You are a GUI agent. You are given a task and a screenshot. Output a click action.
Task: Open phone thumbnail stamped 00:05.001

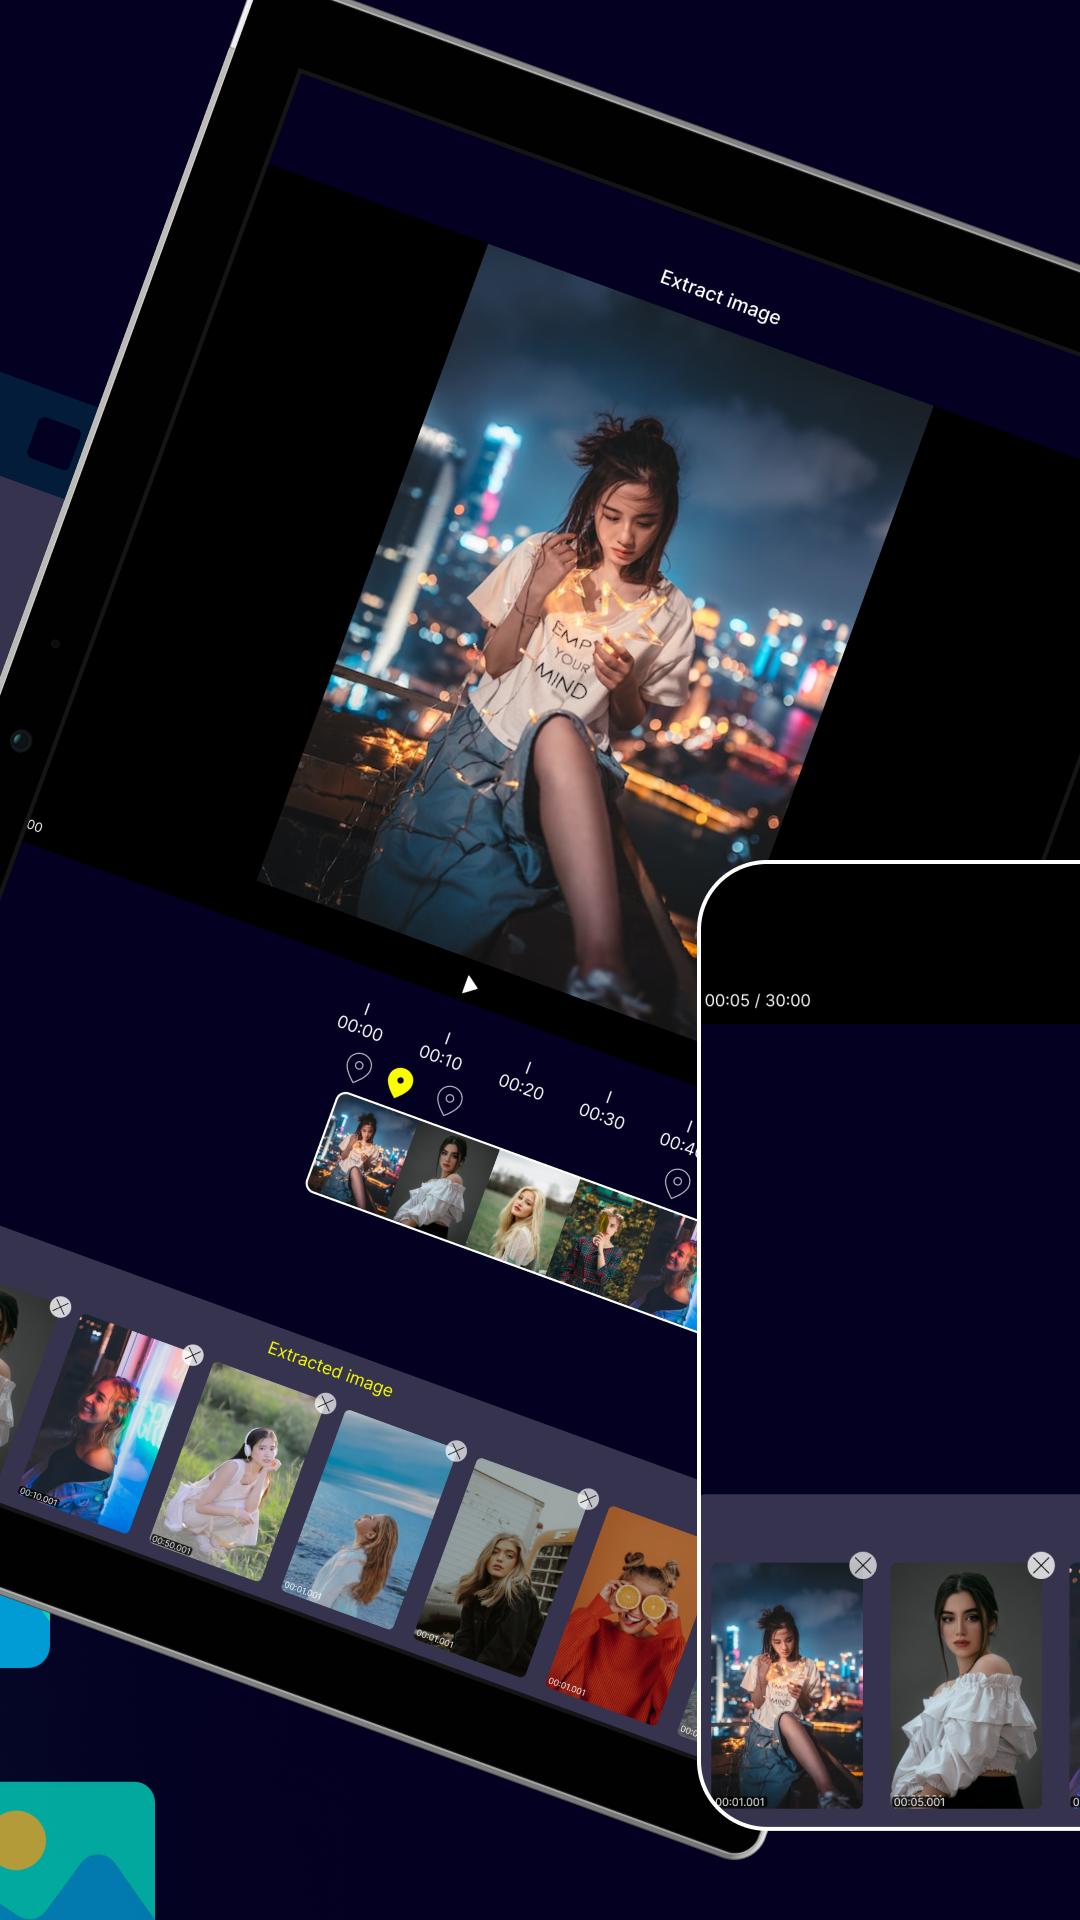coord(965,1686)
